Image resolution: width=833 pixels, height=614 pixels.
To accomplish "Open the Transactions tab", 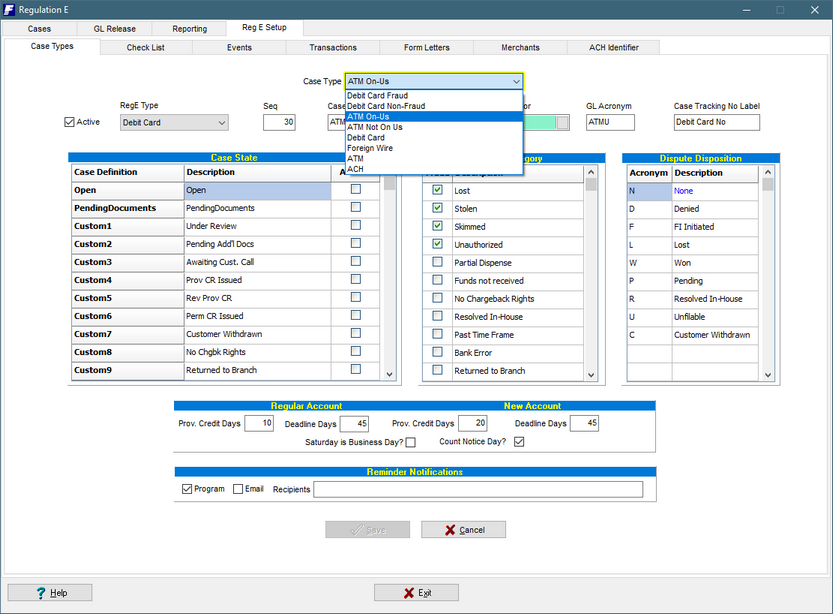I will pos(333,47).
